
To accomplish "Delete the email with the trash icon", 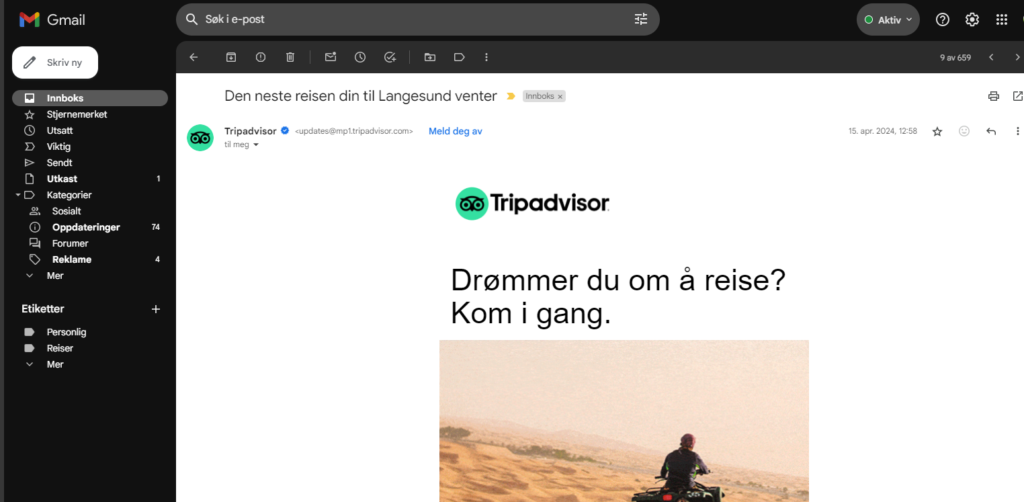I will [x=290, y=57].
